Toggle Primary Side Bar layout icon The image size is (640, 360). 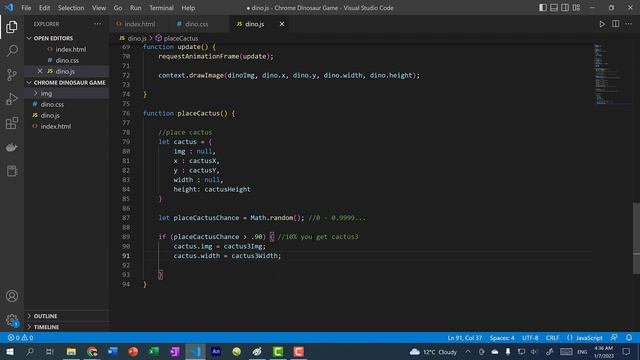542,8
